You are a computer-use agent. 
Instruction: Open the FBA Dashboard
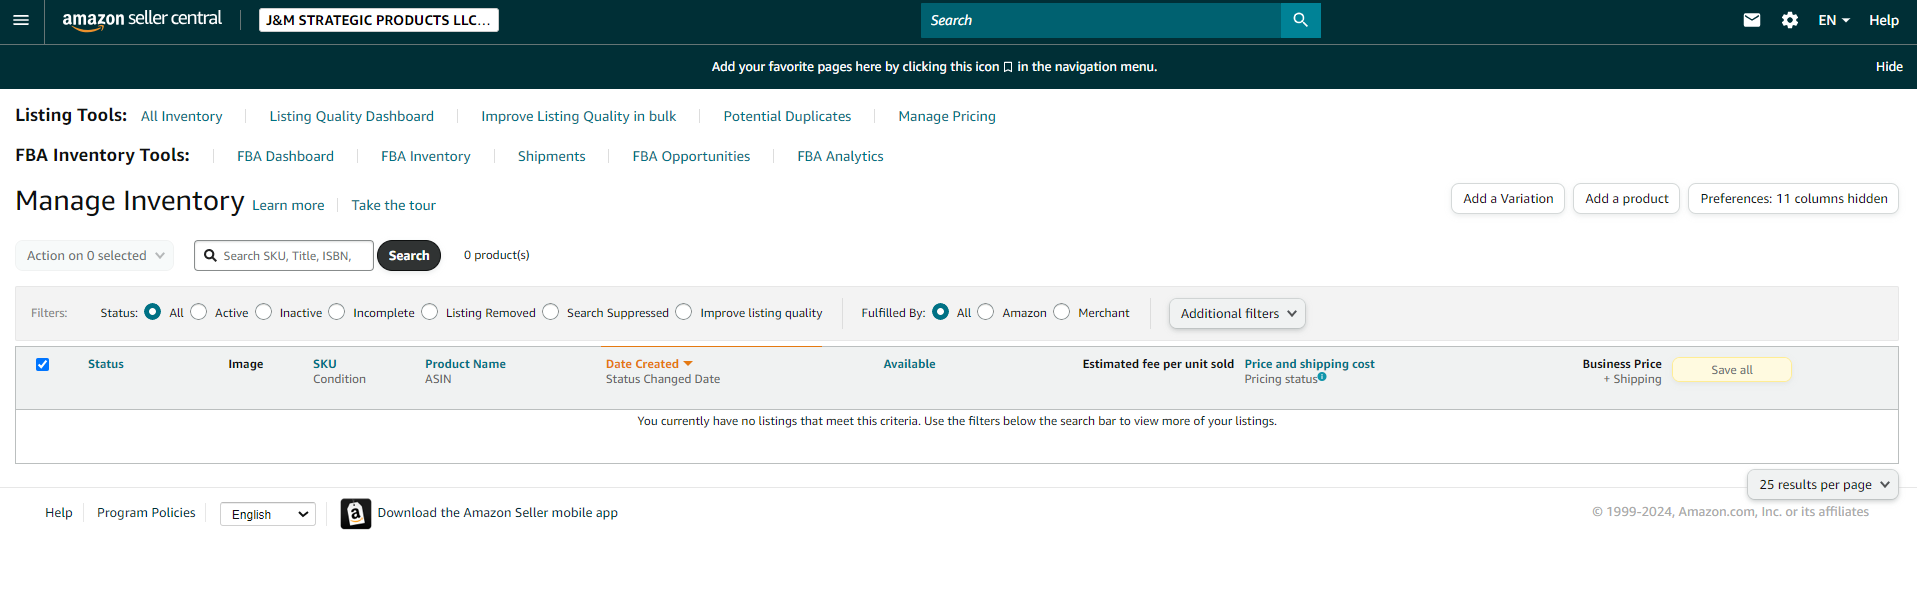[285, 156]
